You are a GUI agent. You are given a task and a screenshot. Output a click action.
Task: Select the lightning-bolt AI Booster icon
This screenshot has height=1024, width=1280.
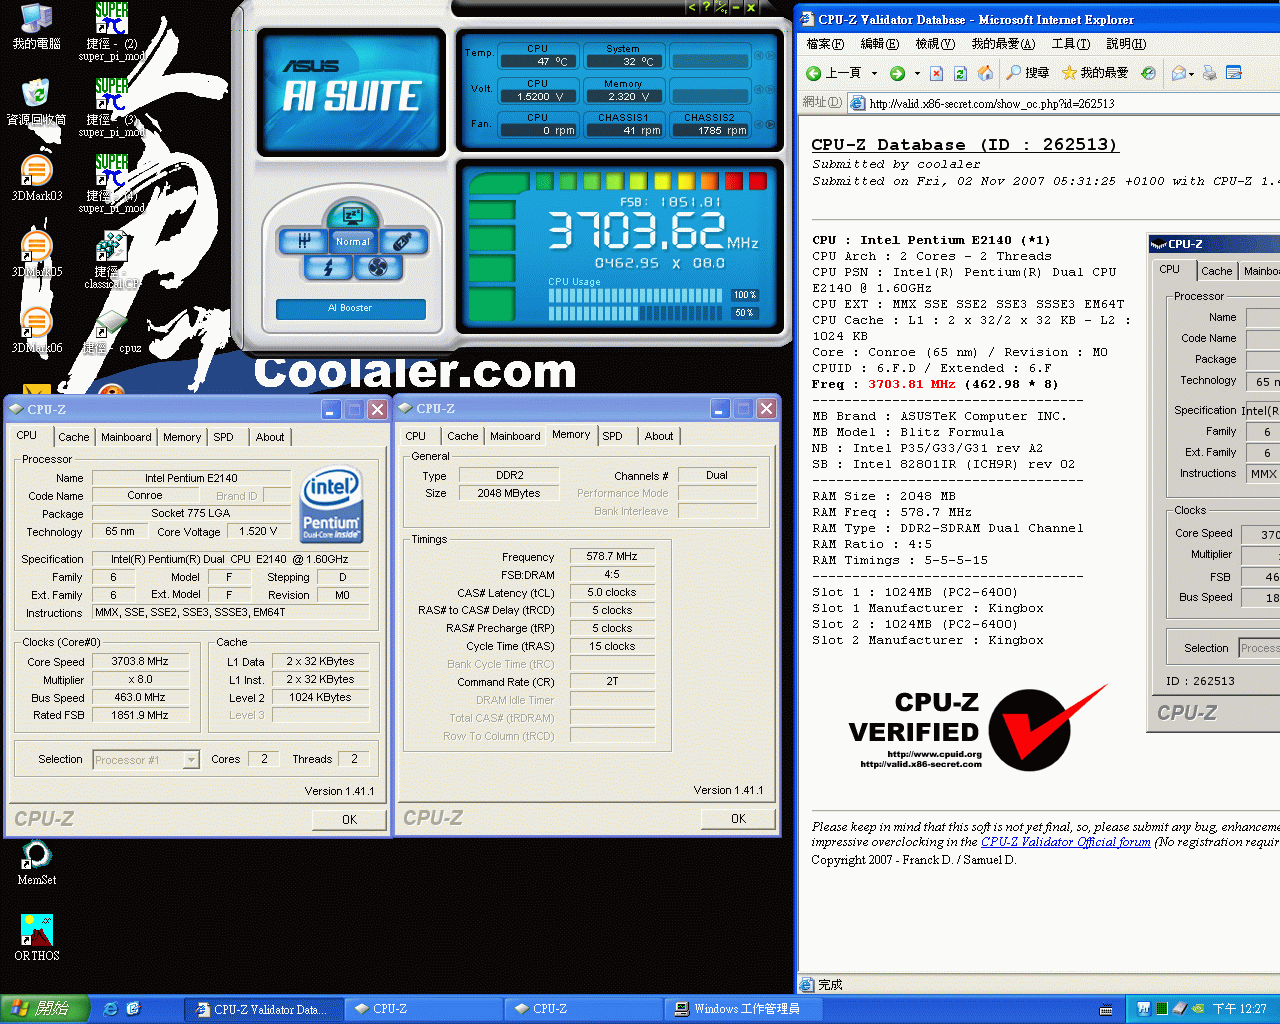coord(327,267)
